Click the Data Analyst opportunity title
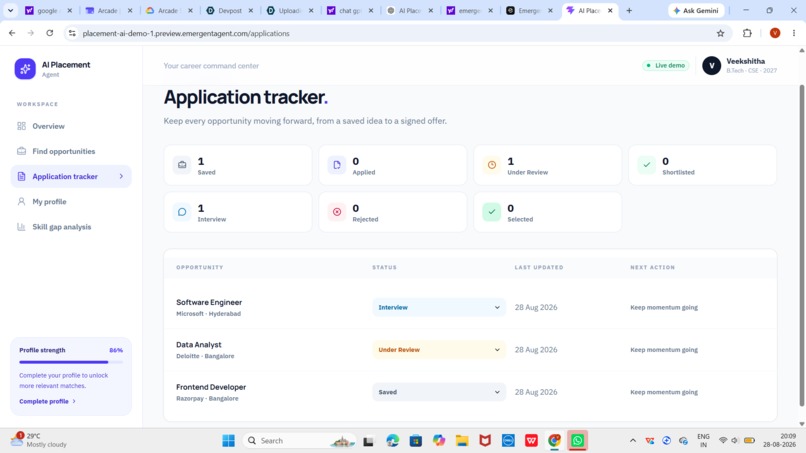Screen dimensions: 806x453 tap(199, 345)
